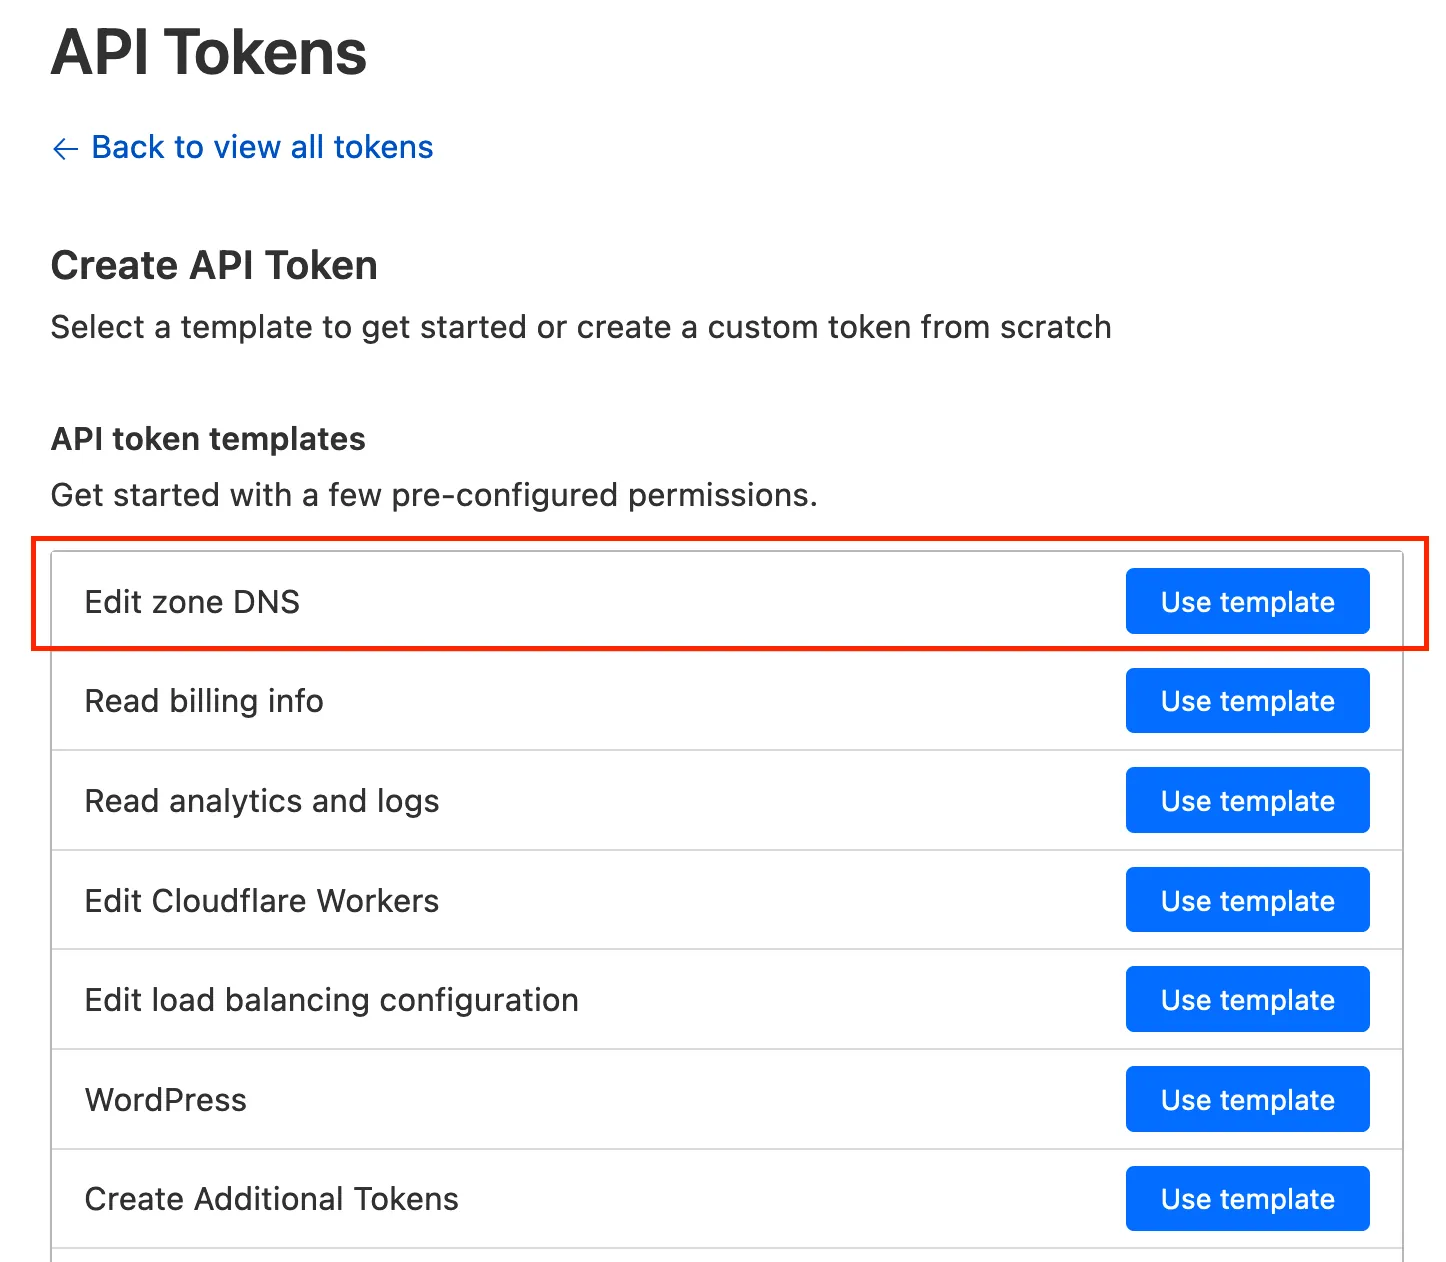Select the Read billing info row label
This screenshot has height=1262, width=1446.
coord(204,701)
